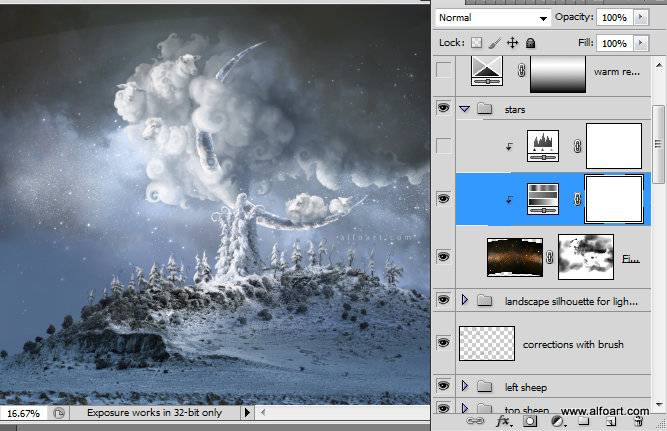Open the Opacity slider arrow

tap(641, 17)
